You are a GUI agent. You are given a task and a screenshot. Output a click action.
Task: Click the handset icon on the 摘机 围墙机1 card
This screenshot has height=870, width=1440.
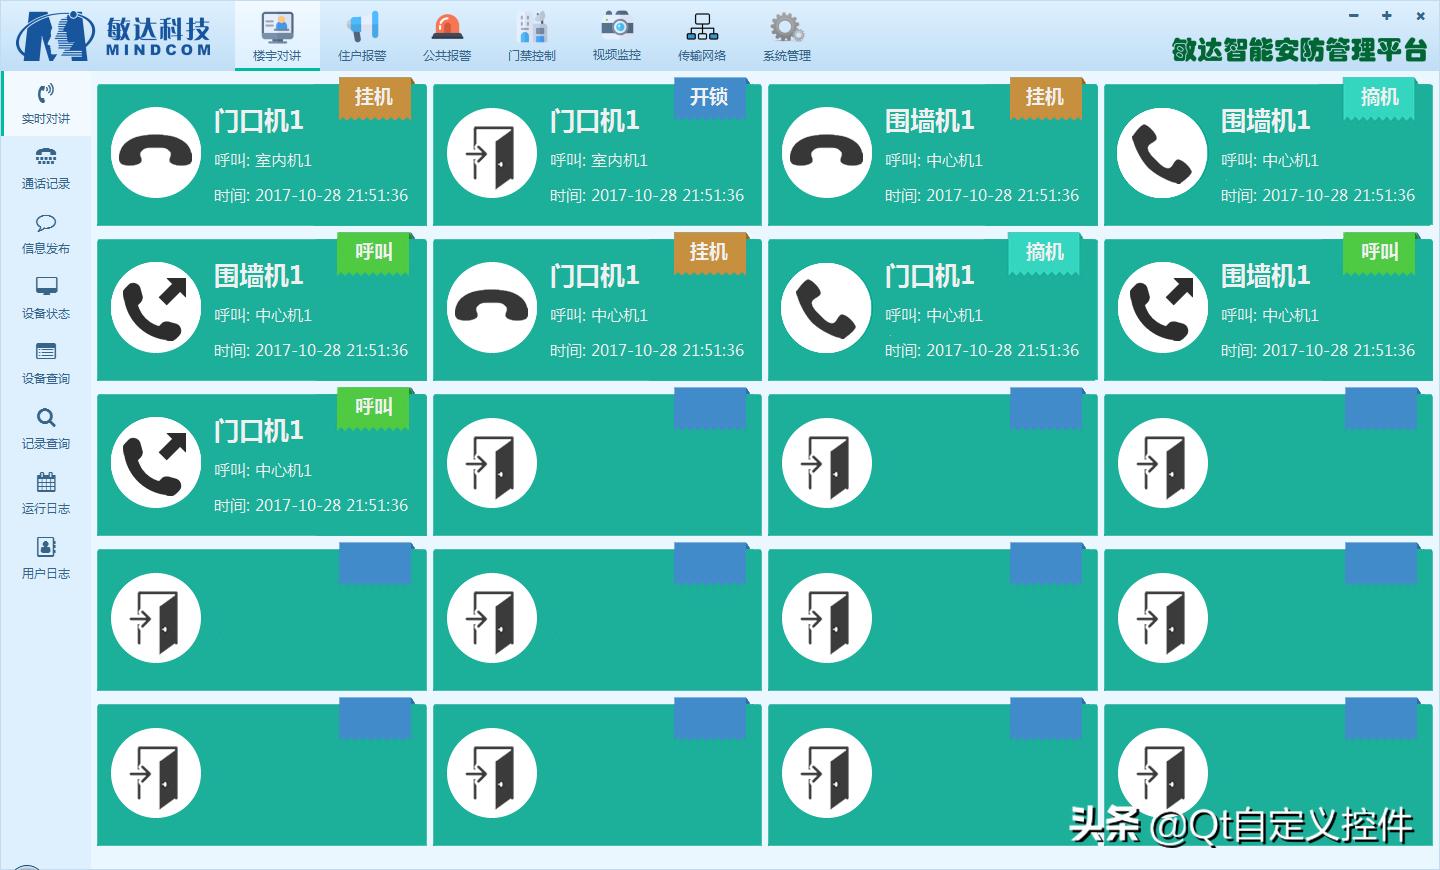click(x=1162, y=154)
